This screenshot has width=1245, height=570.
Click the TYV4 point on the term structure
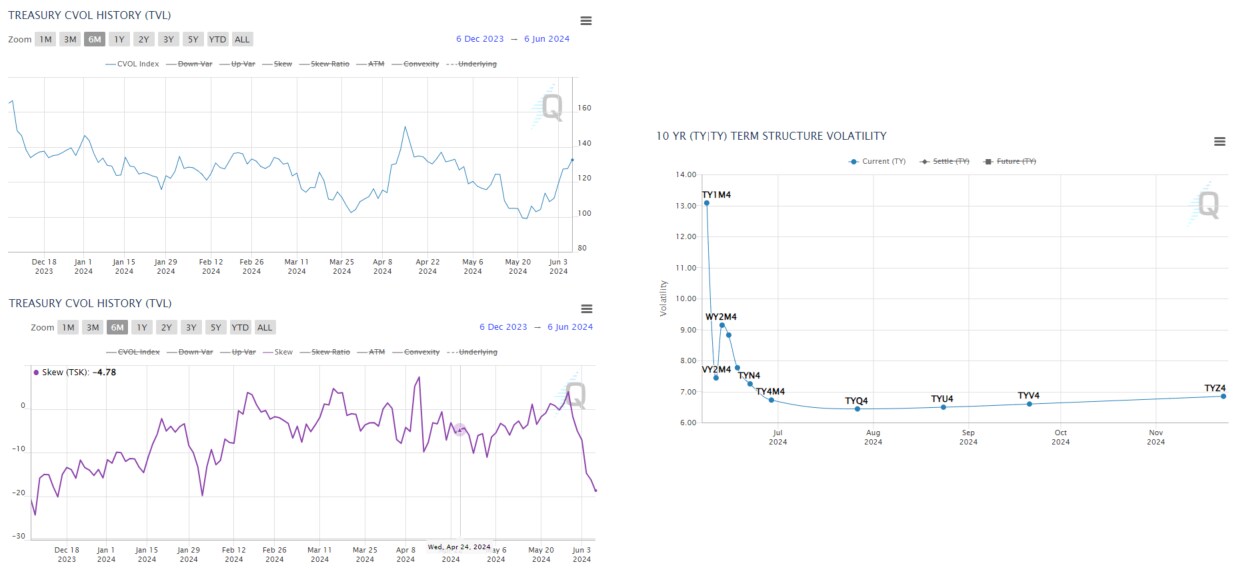1029,404
